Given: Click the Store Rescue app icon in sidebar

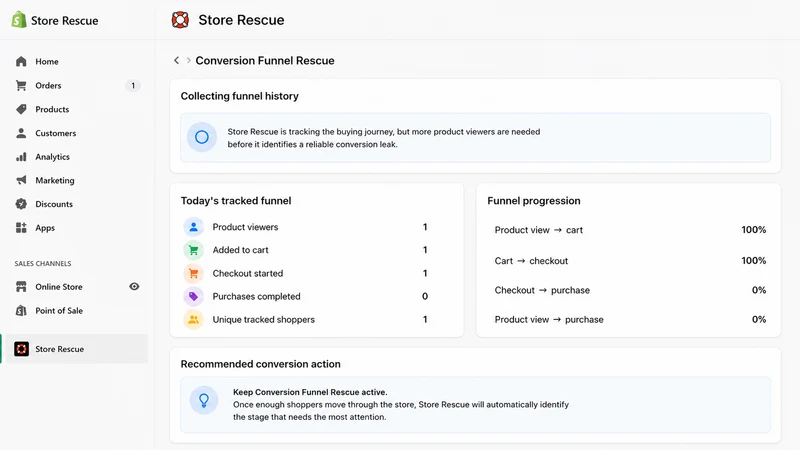Looking at the screenshot, I should click(x=21, y=349).
